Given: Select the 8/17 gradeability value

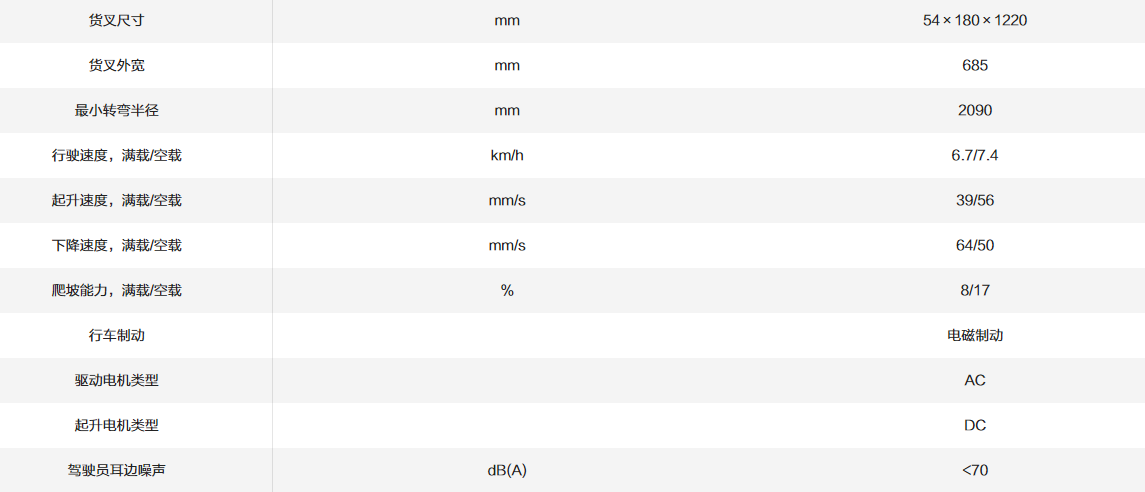Looking at the screenshot, I should 975,290.
